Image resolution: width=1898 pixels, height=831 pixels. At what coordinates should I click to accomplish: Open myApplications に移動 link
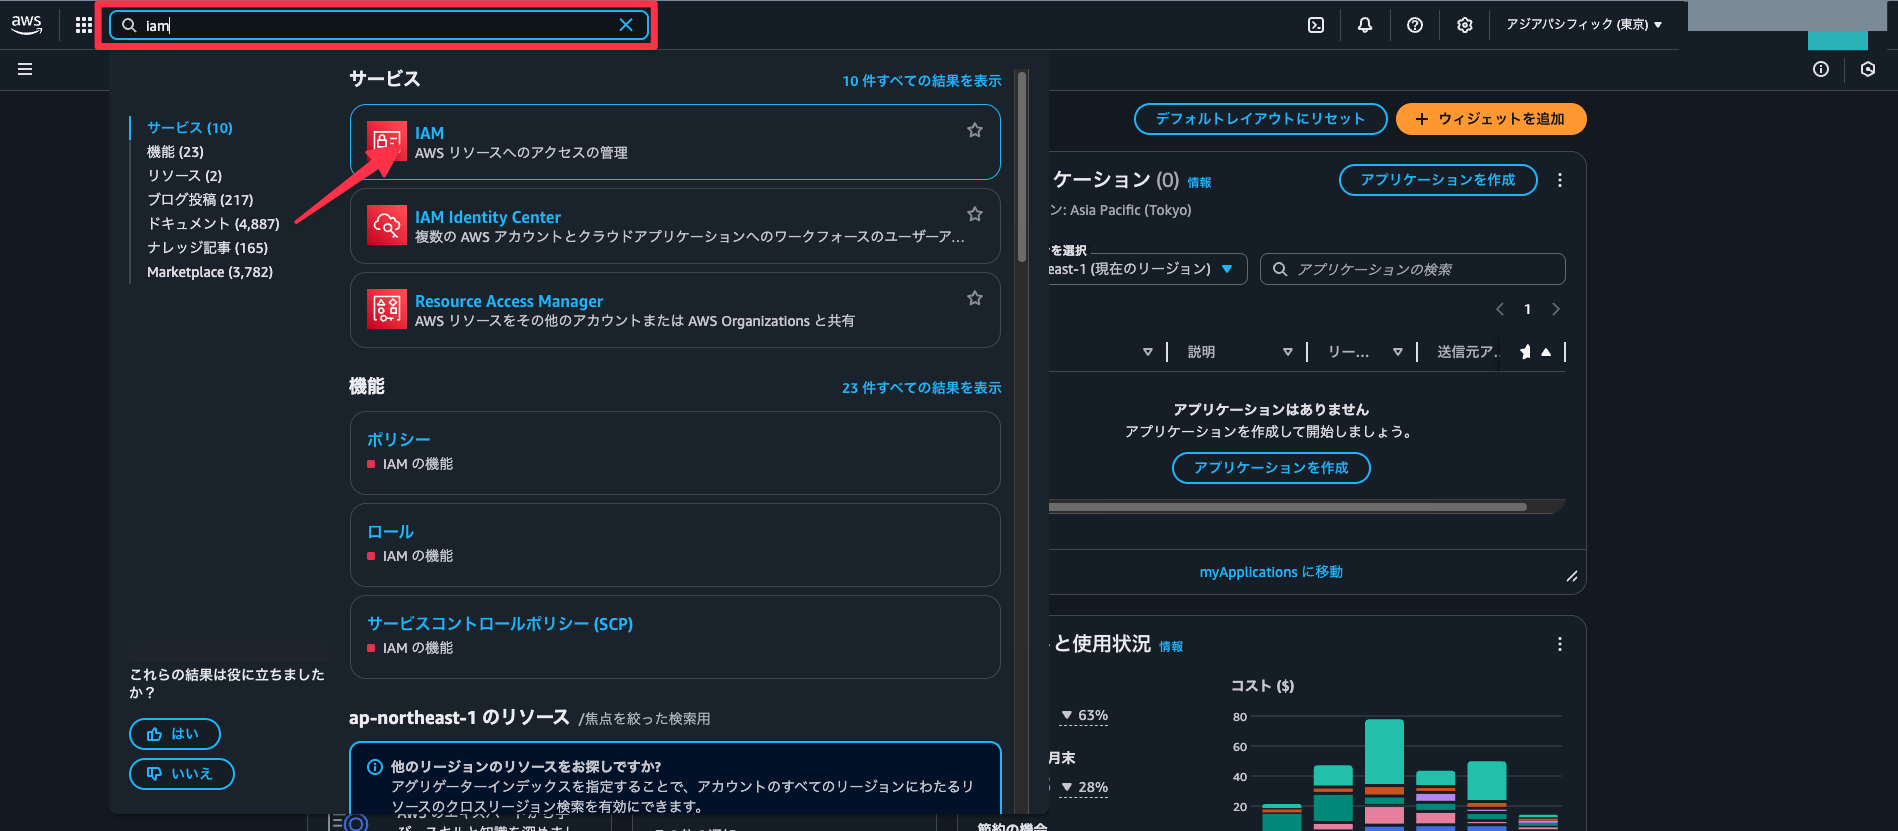[x=1271, y=572]
